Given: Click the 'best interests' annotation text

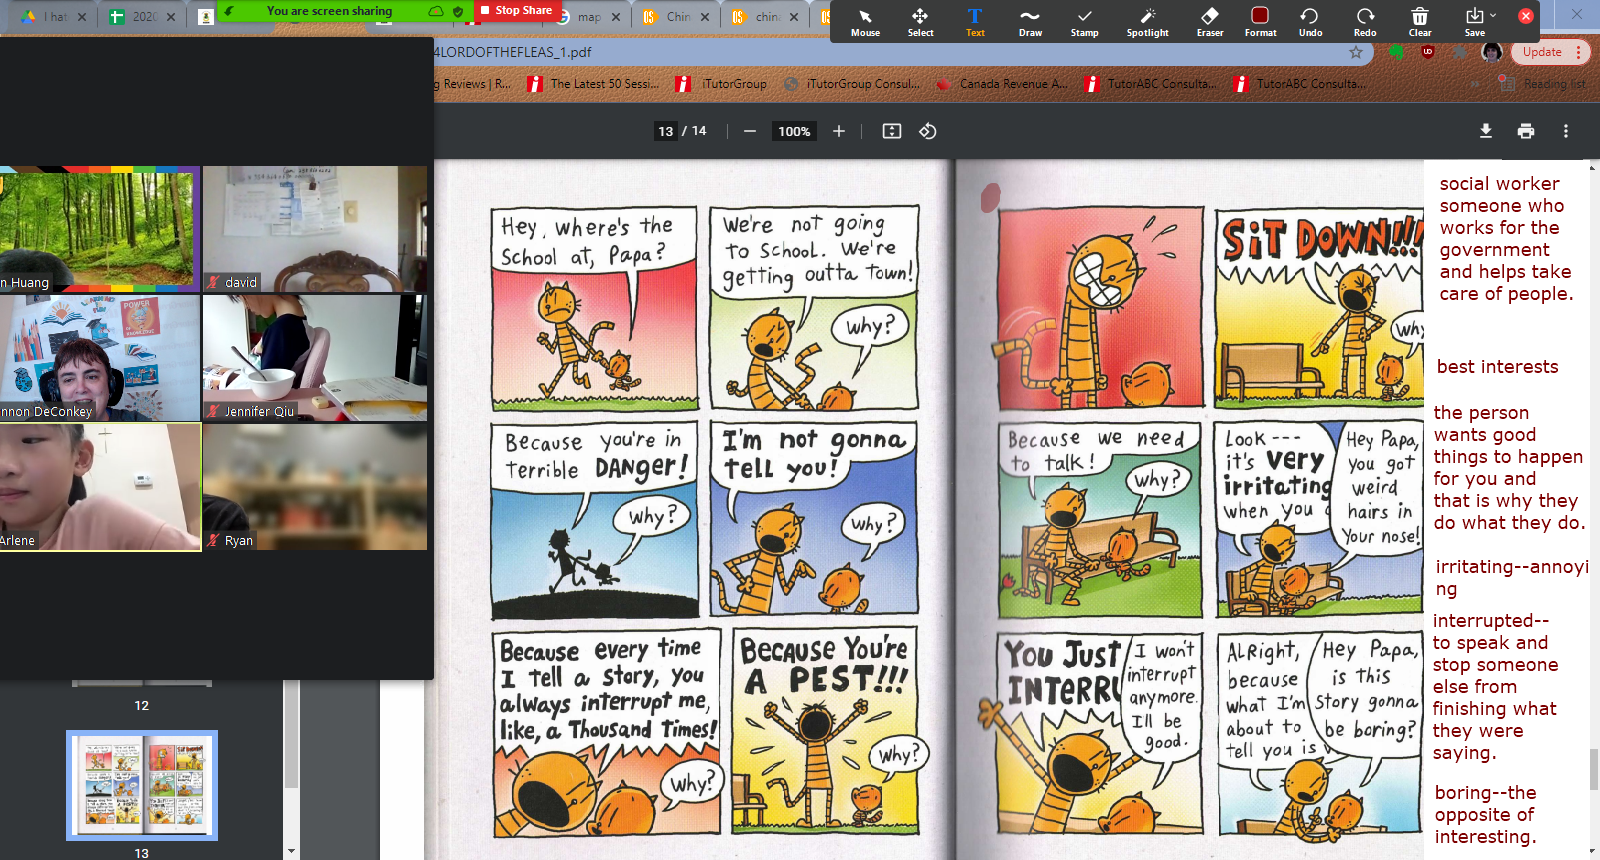Looking at the screenshot, I should (1497, 367).
